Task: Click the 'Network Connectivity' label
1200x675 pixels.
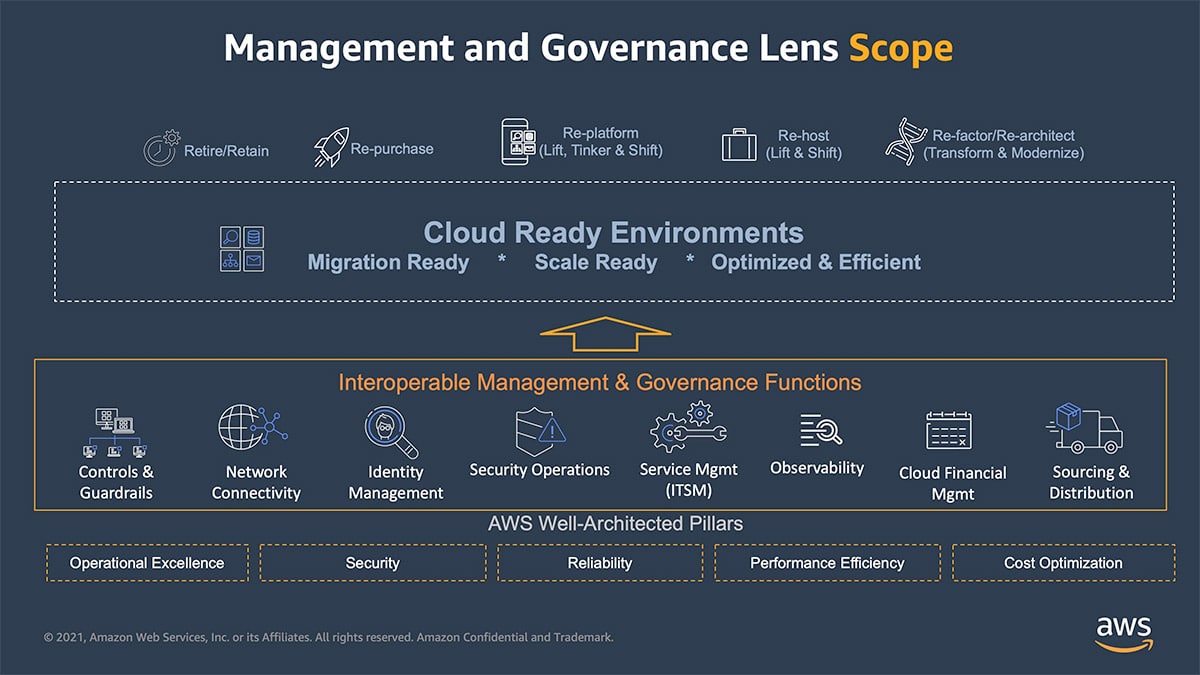Action: pyautogui.click(x=256, y=482)
